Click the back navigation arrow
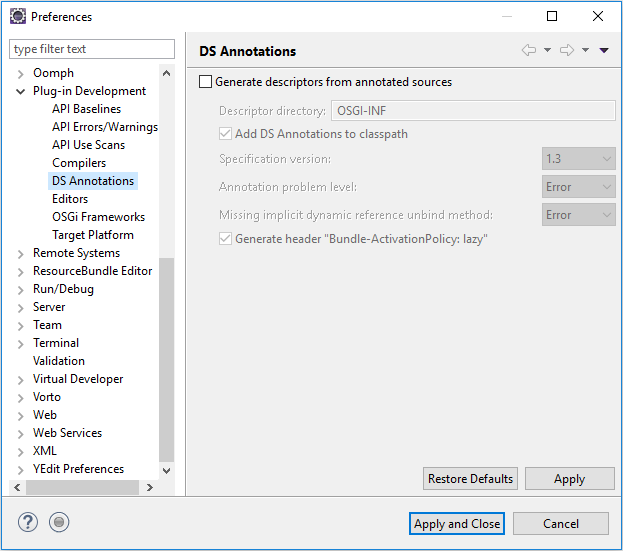This screenshot has height=551, width=623. (529, 50)
